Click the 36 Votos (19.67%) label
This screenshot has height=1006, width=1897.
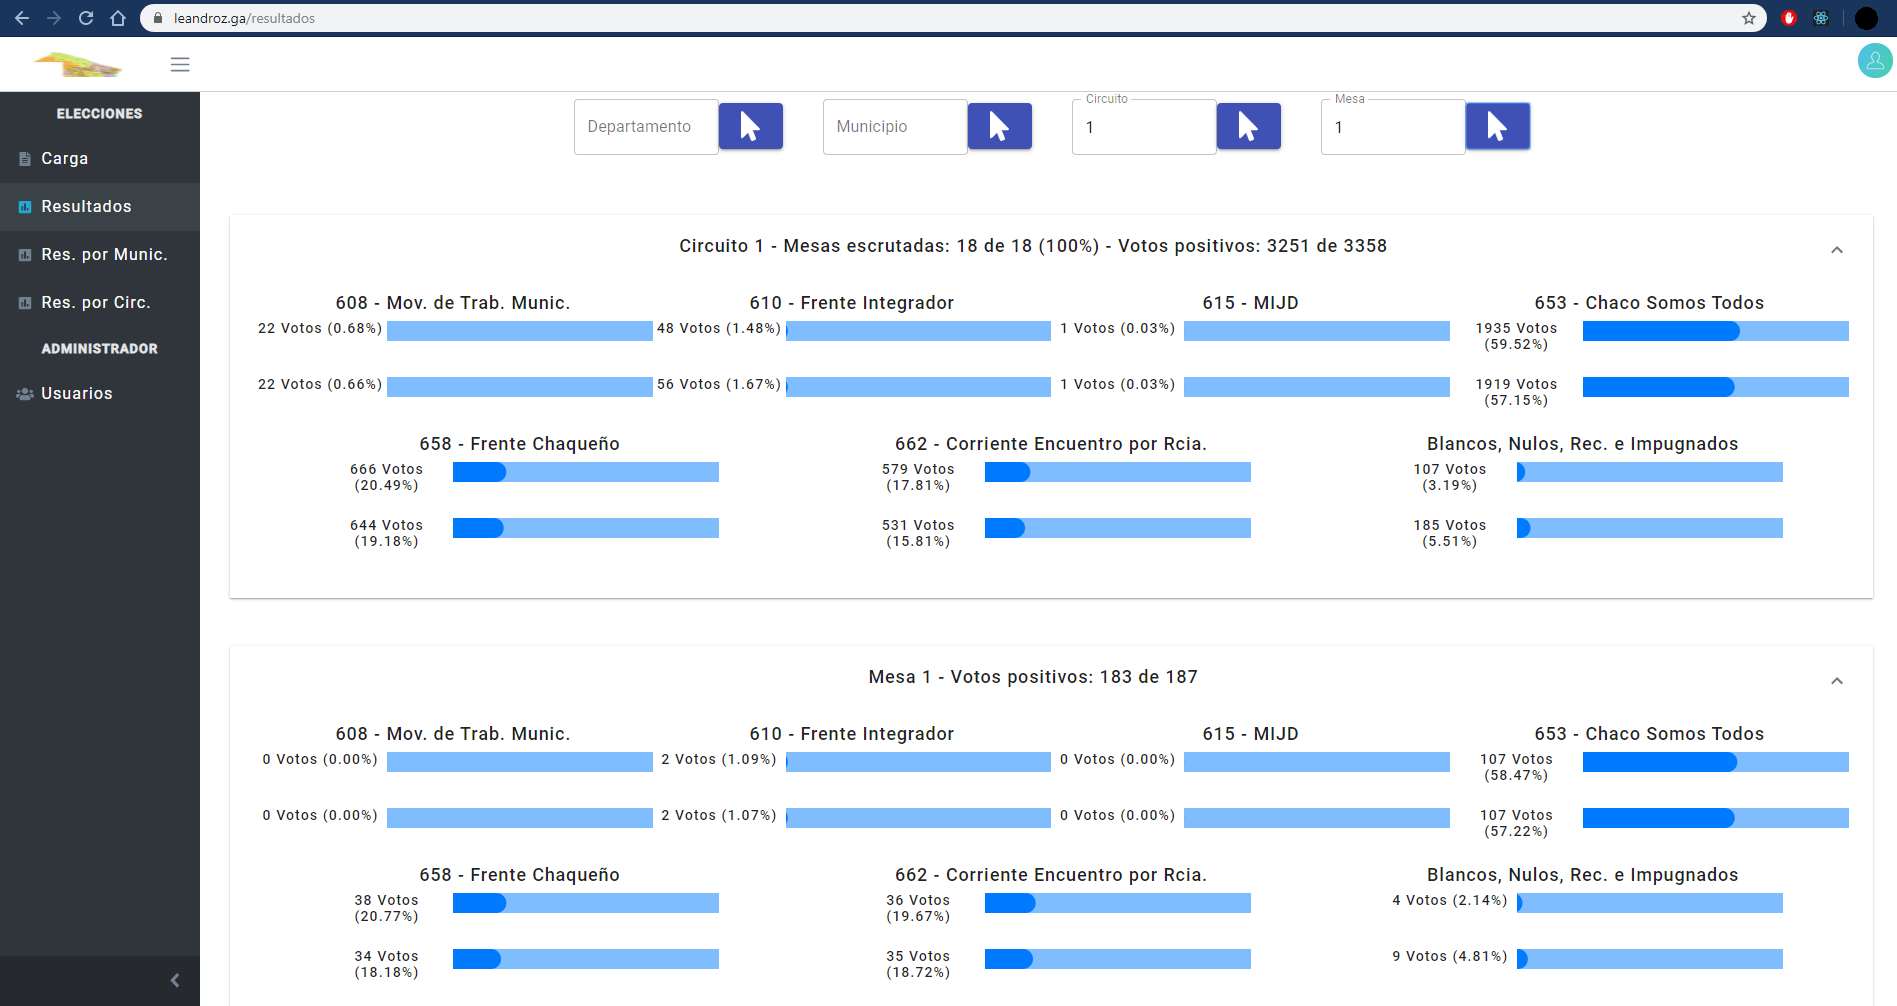pos(918,908)
